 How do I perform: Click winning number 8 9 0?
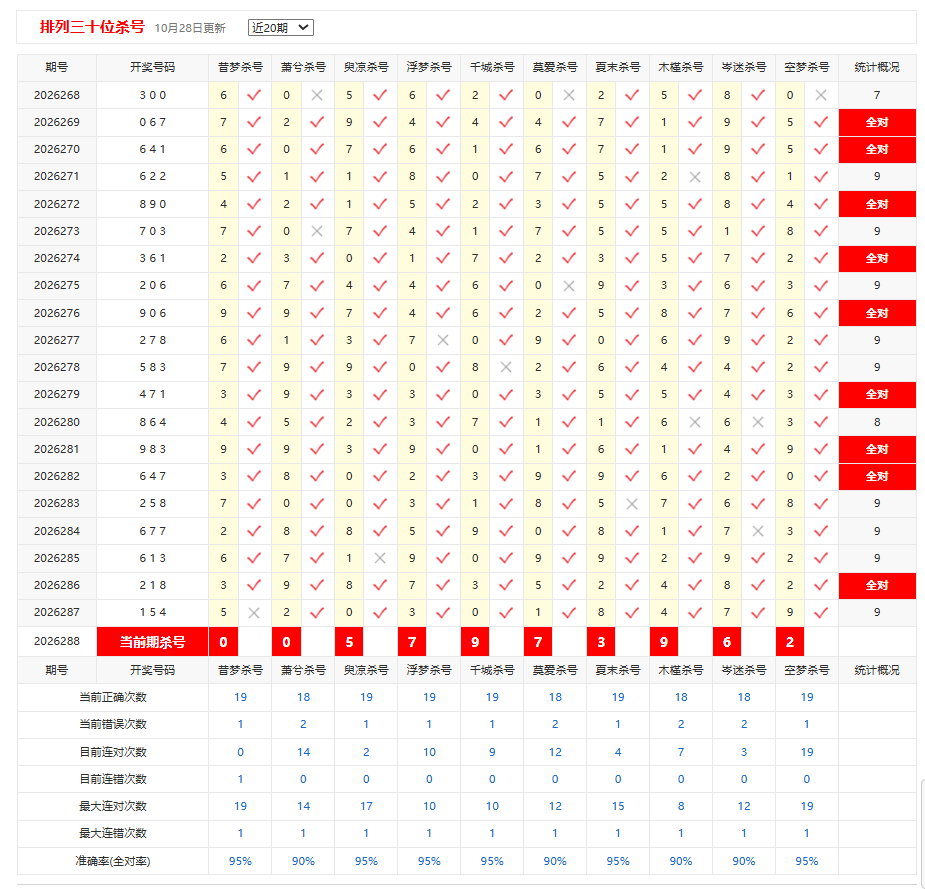coord(153,204)
